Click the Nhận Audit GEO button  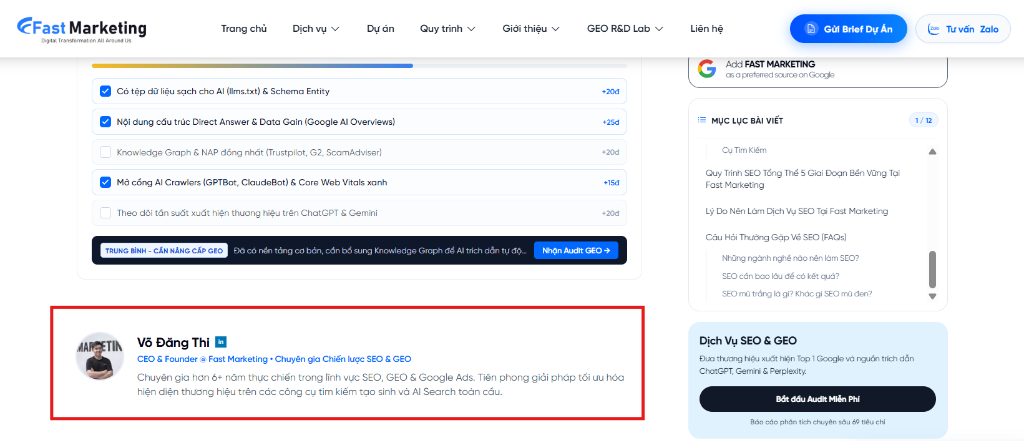click(x=576, y=250)
